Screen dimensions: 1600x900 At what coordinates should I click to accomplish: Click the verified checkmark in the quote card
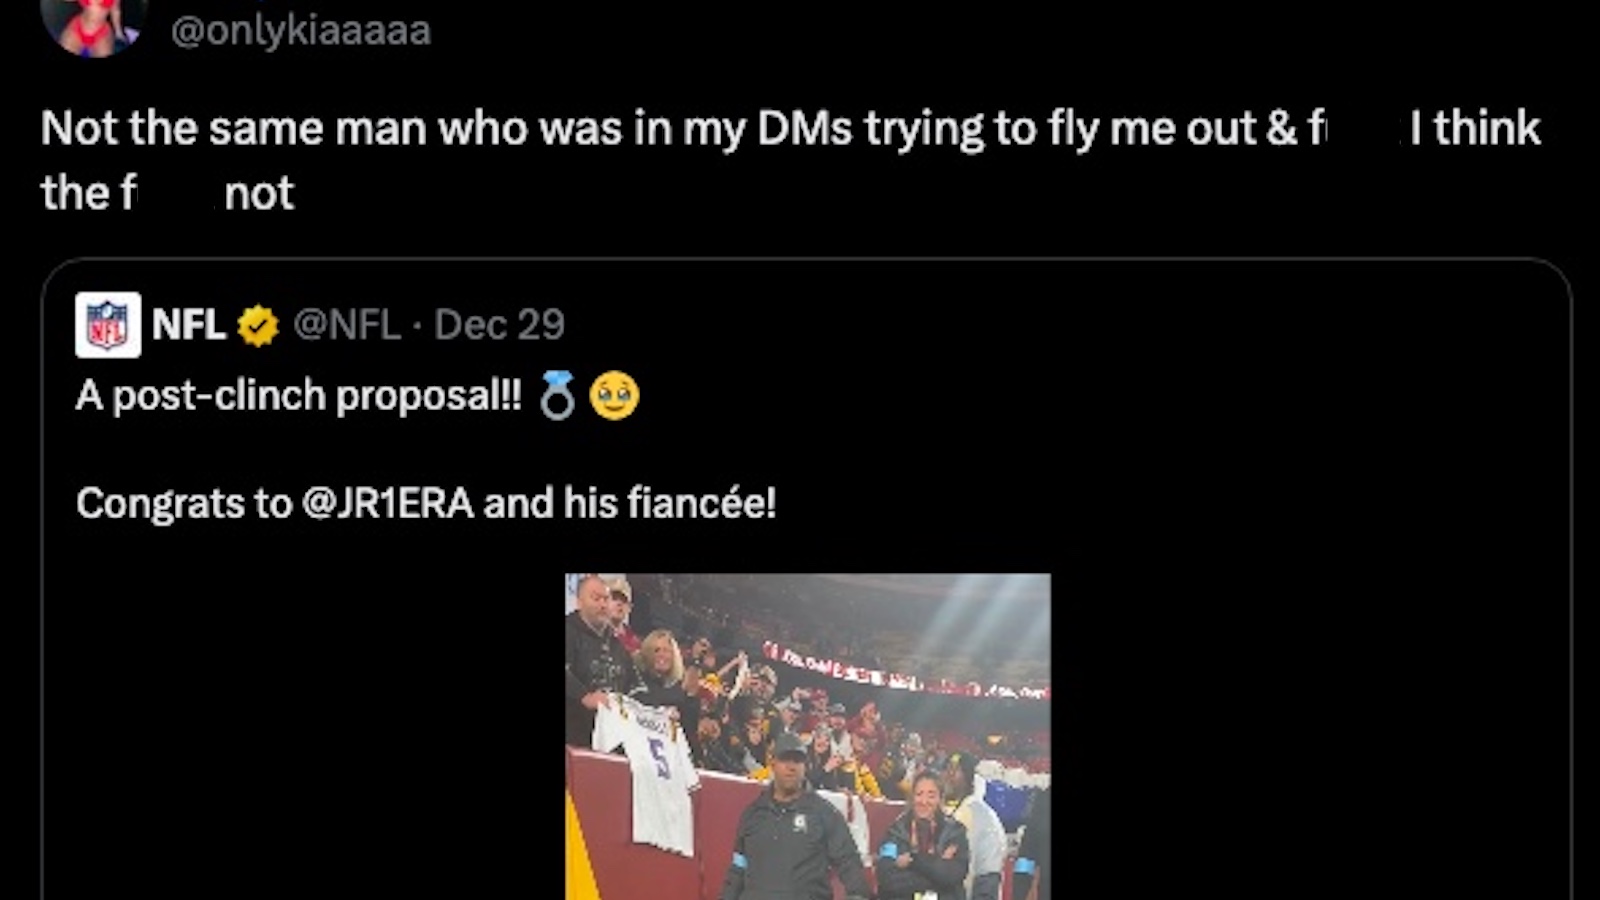click(x=258, y=323)
